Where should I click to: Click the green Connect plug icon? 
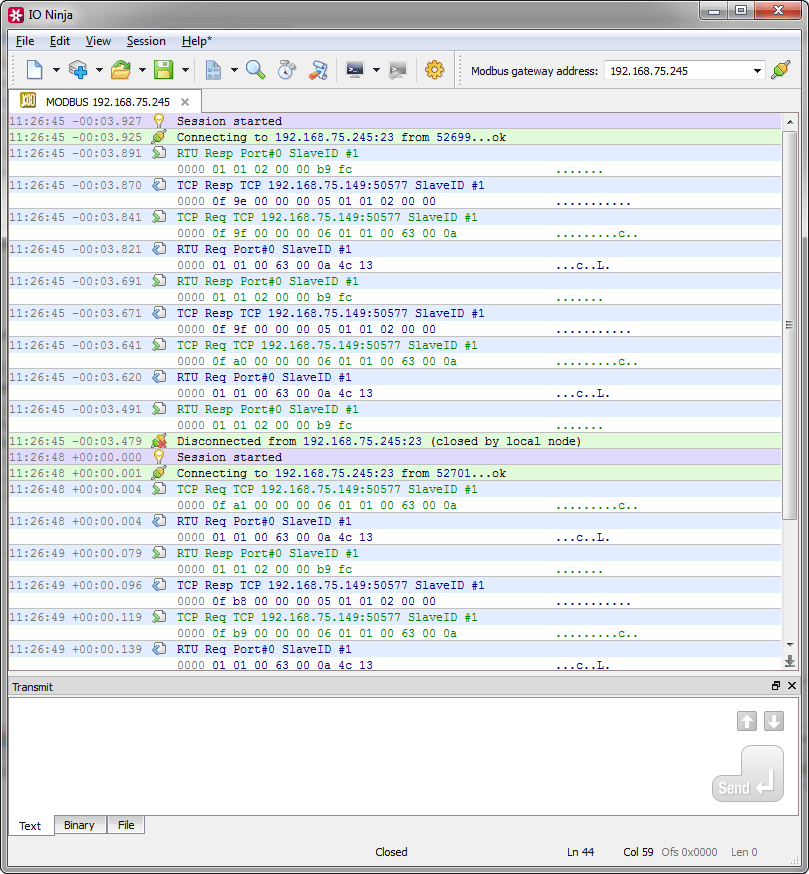[x=781, y=70]
